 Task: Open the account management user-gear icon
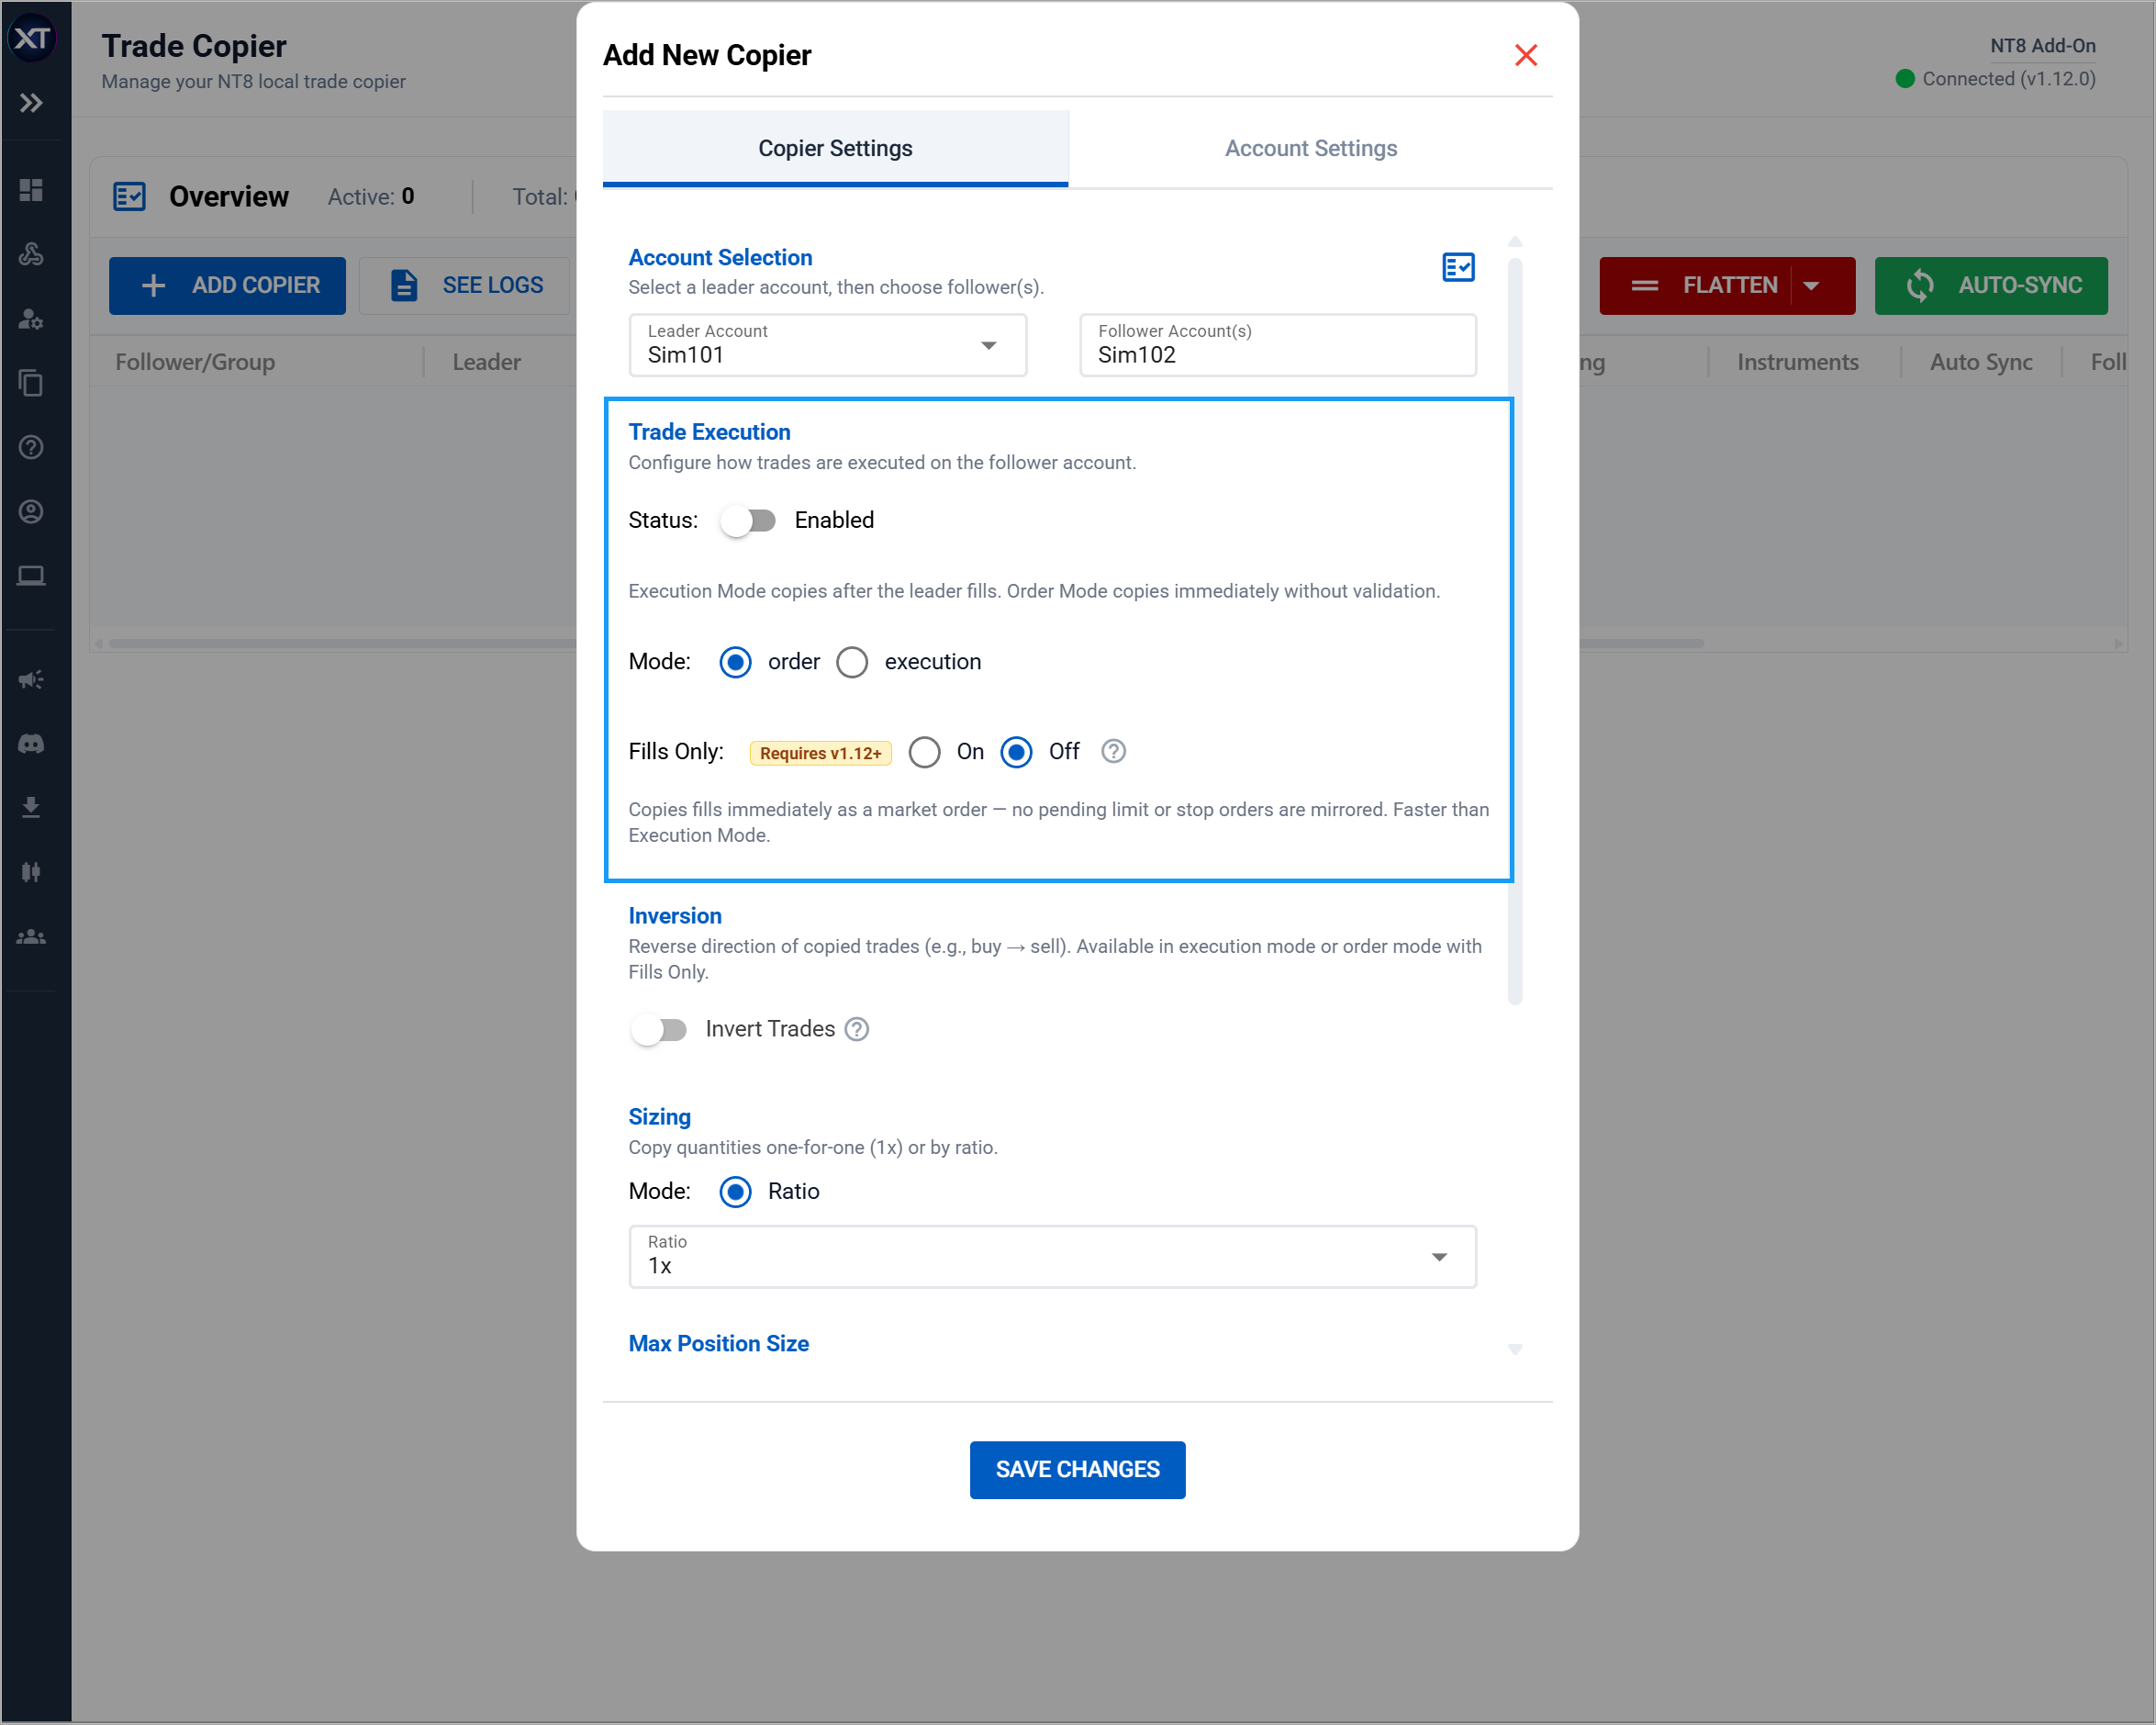coord(31,320)
